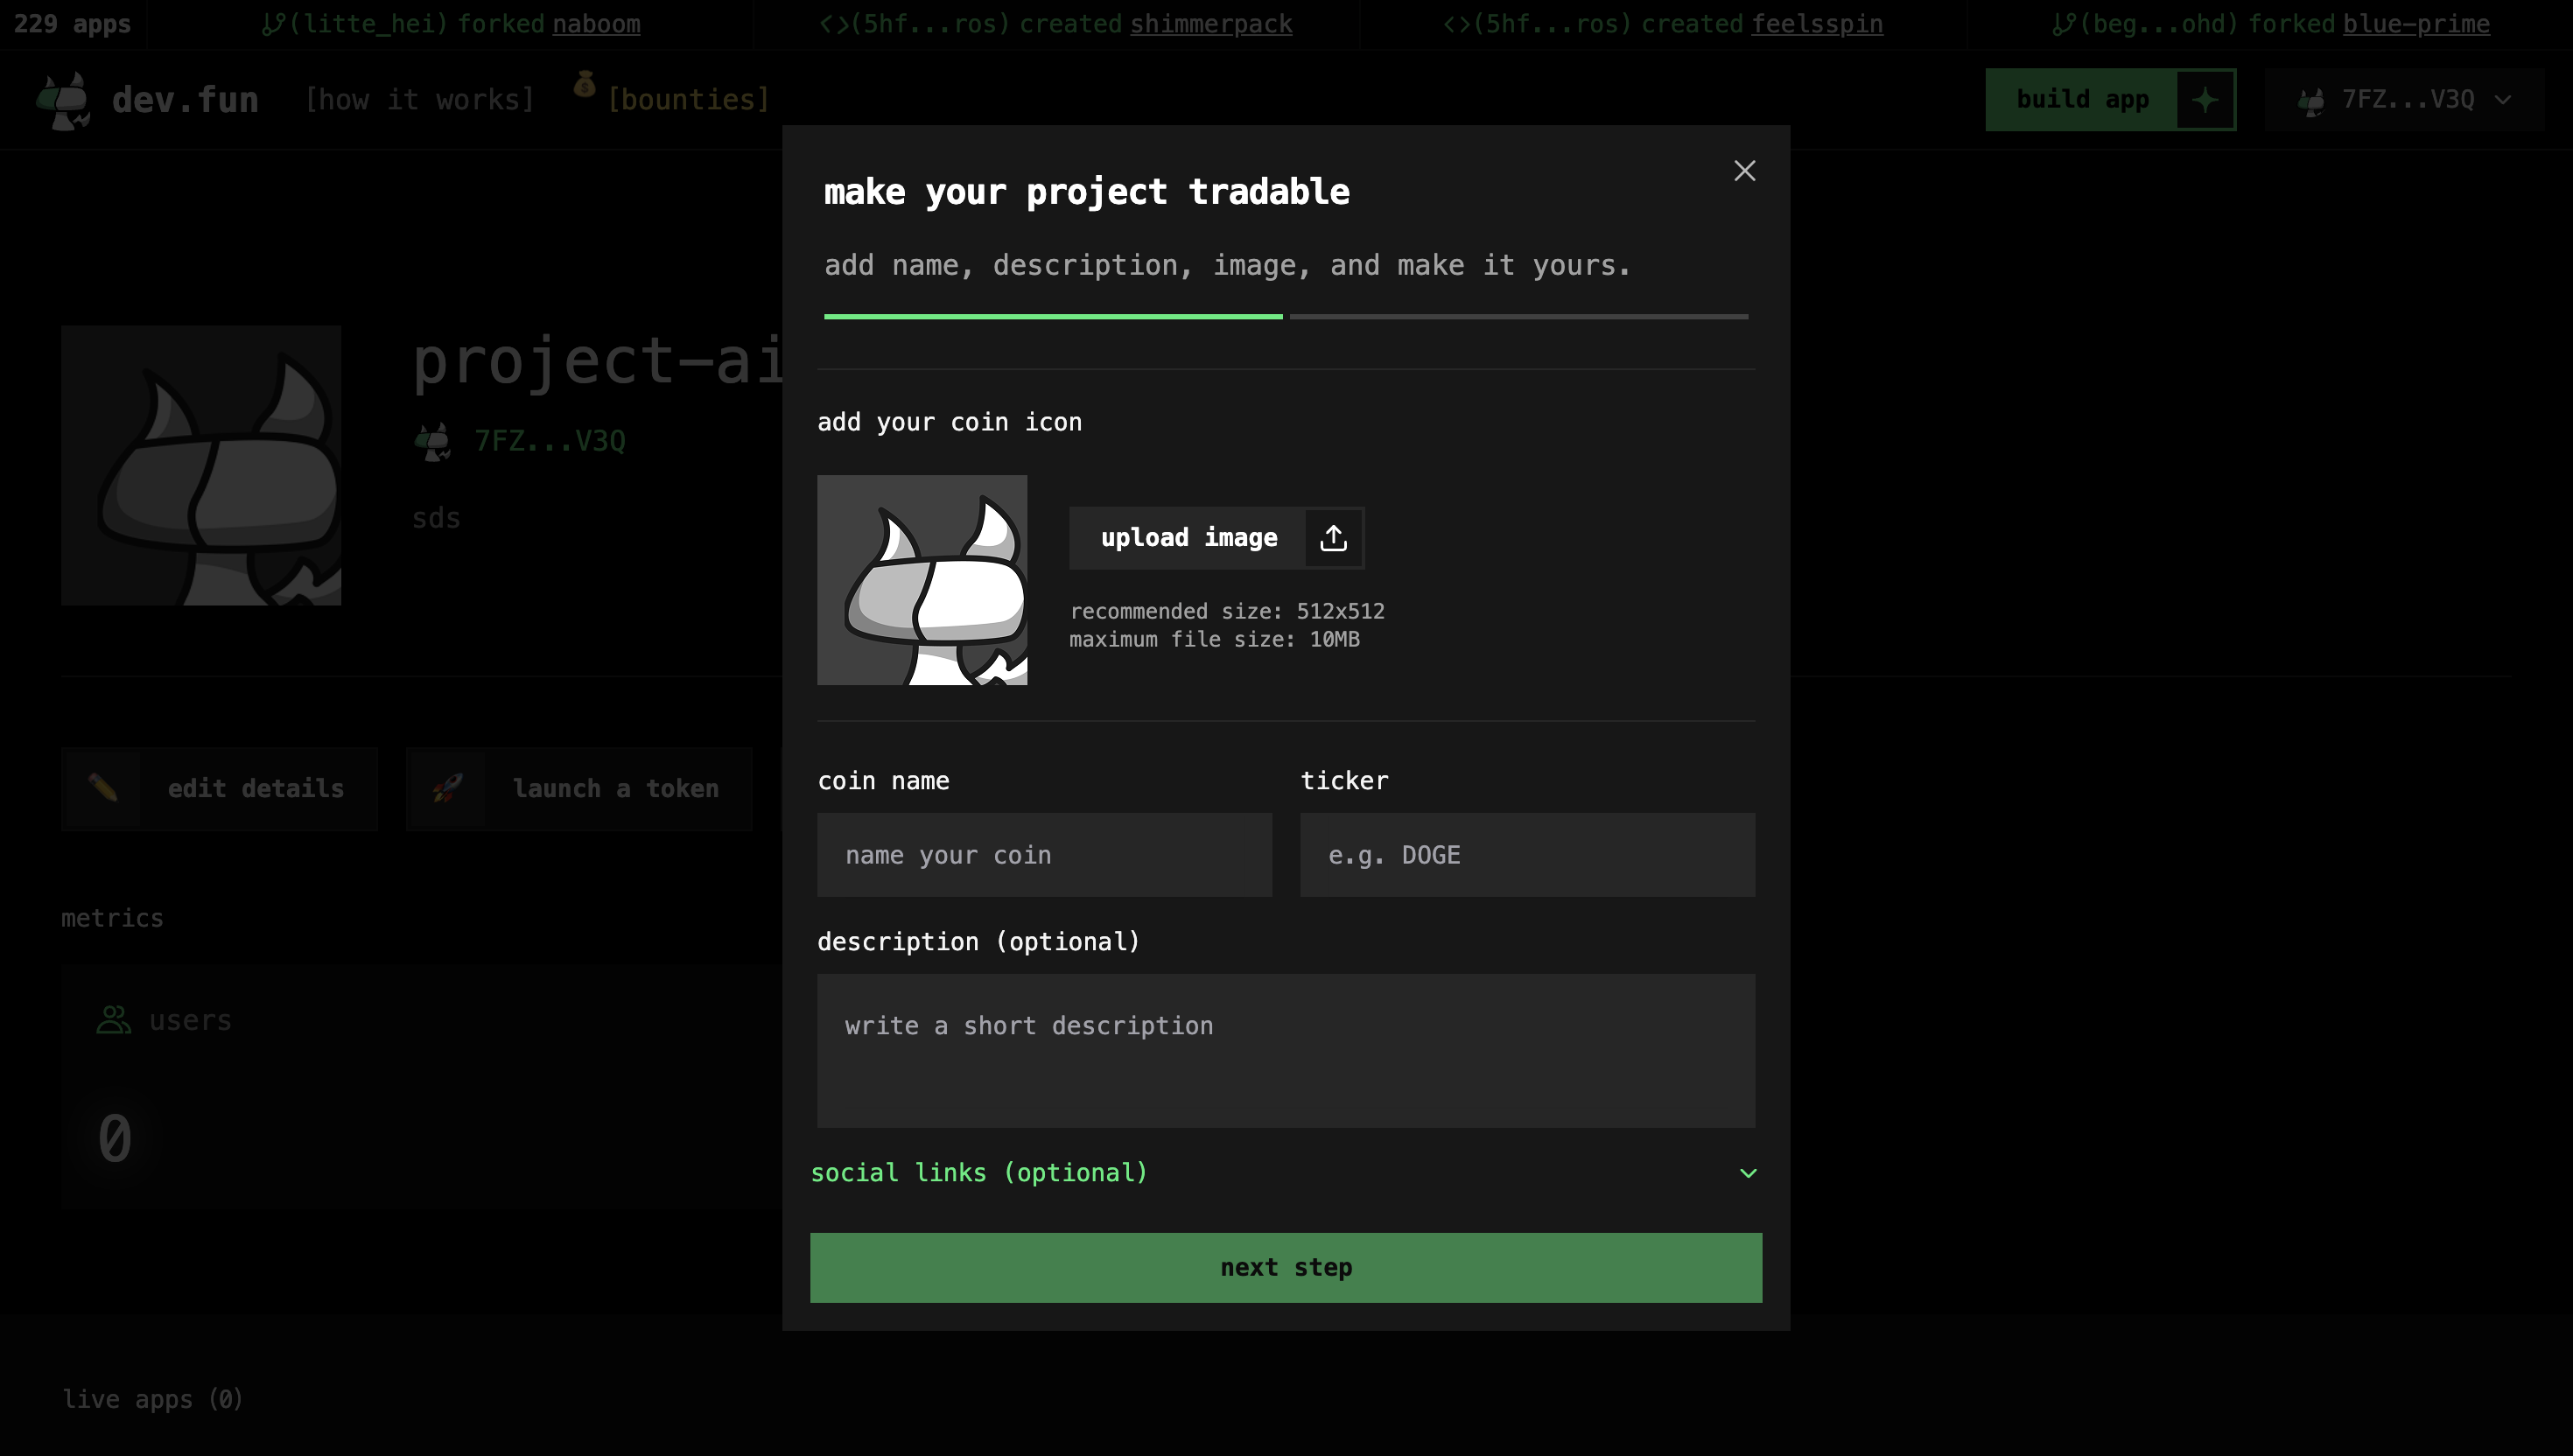Click the users metric icon

(113, 1020)
